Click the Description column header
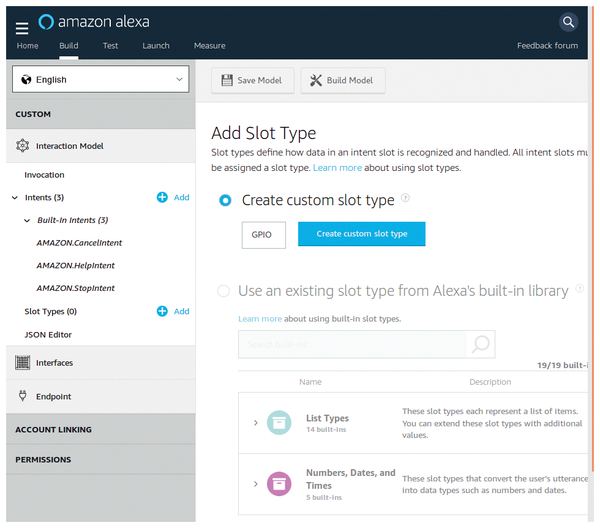 490,381
